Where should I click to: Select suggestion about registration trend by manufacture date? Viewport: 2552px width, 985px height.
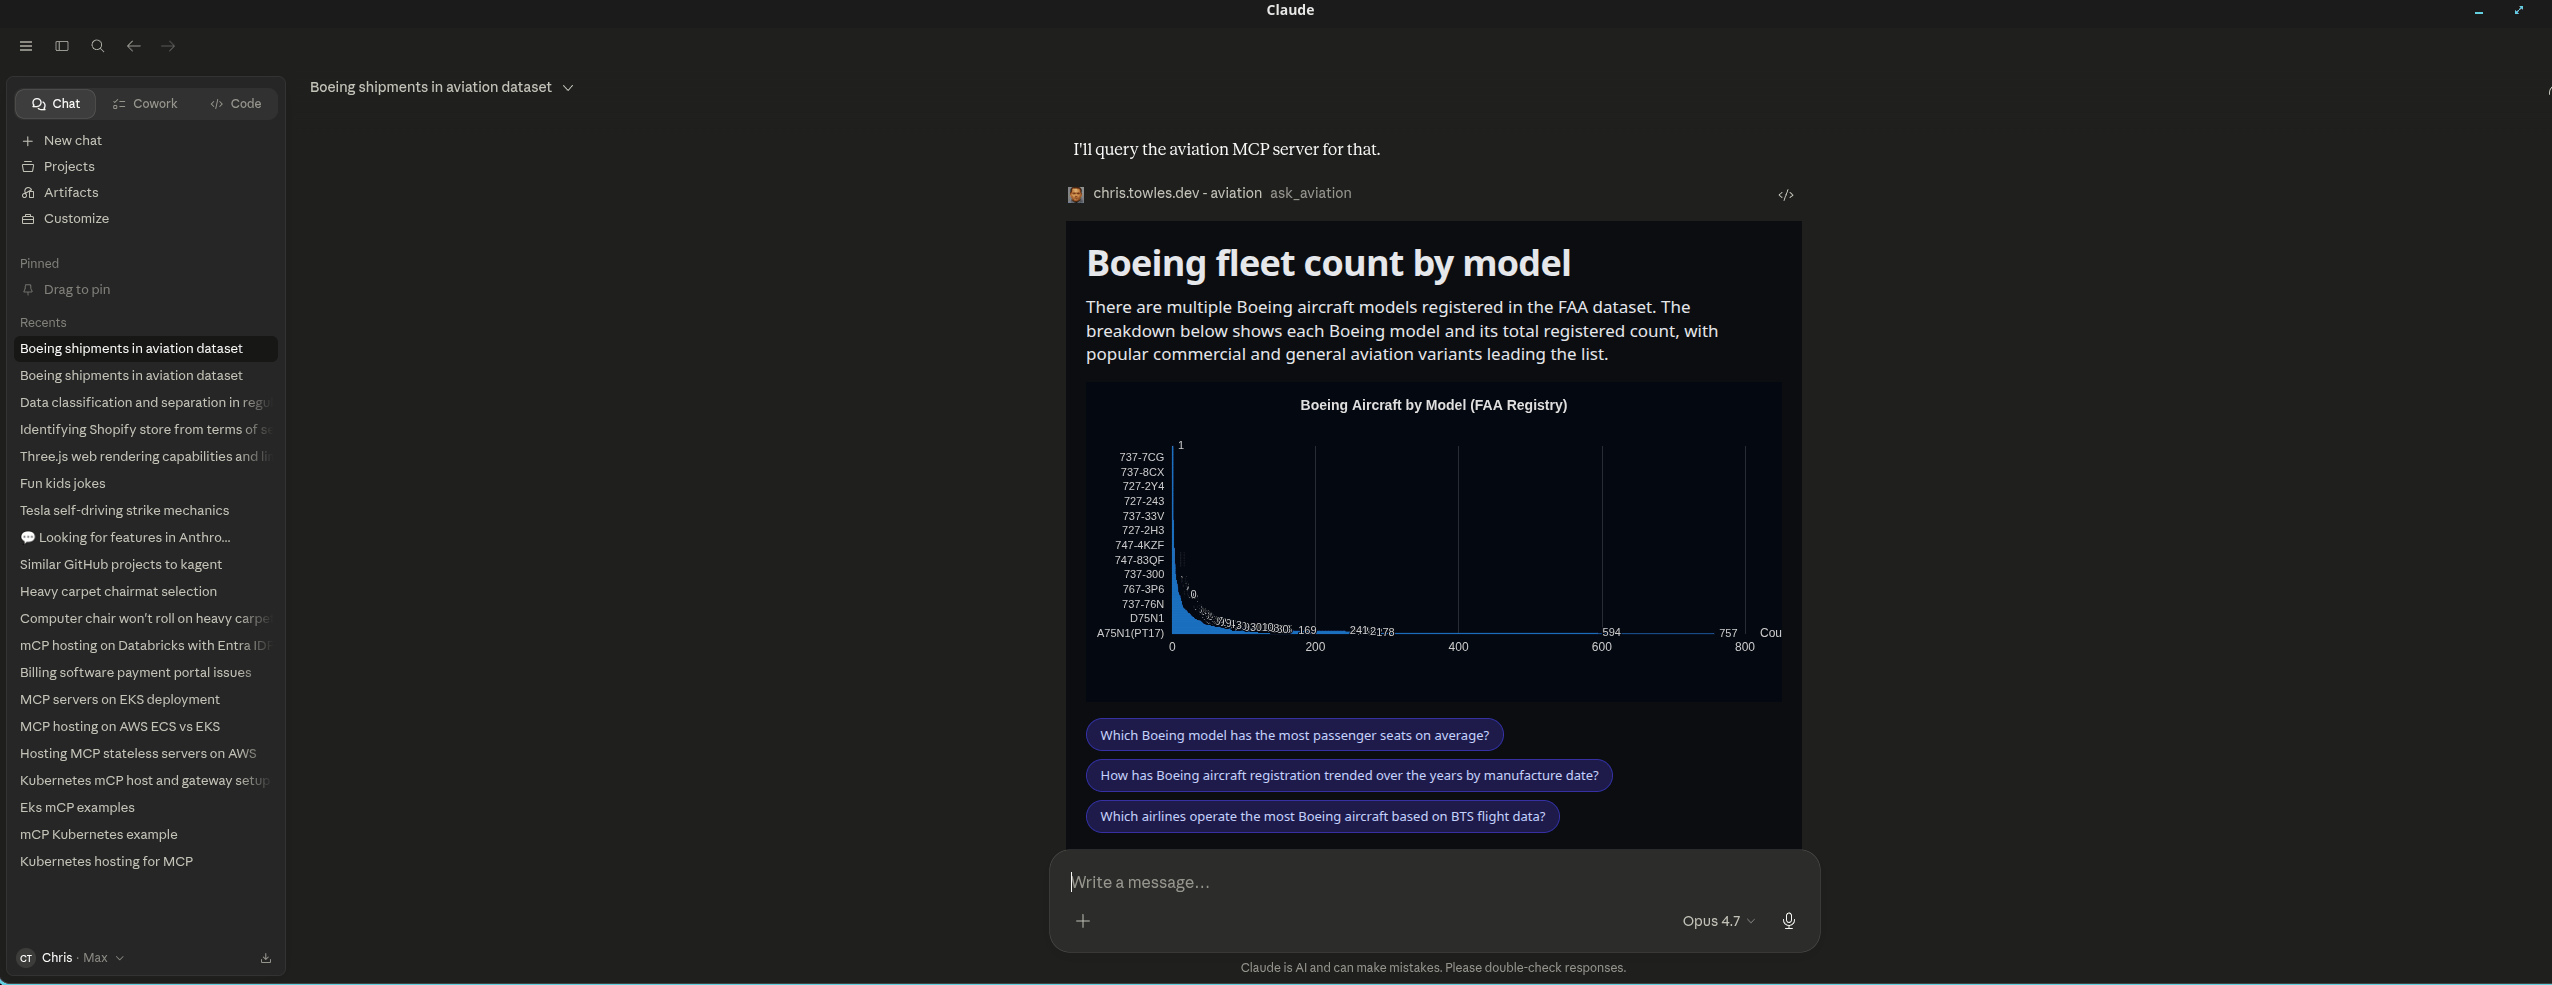[1349, 775]
